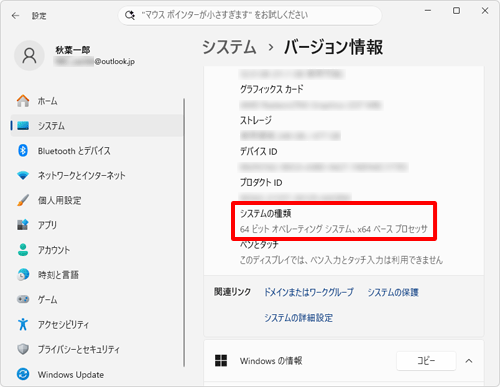
Task: Collapse the Windows の情報 section chevron
Action: pos(469,361)
